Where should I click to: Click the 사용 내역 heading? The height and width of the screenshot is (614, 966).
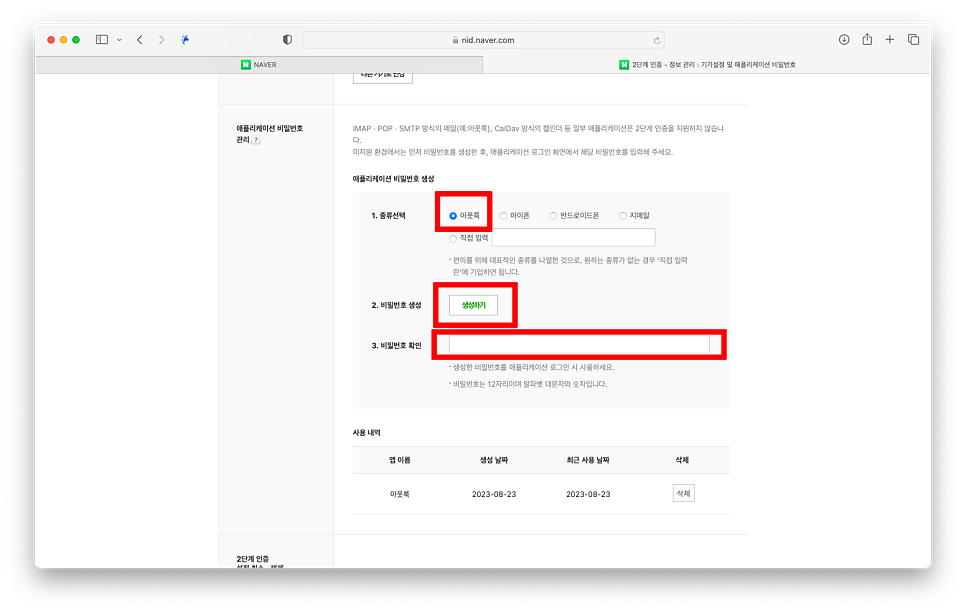click(367, 432)
